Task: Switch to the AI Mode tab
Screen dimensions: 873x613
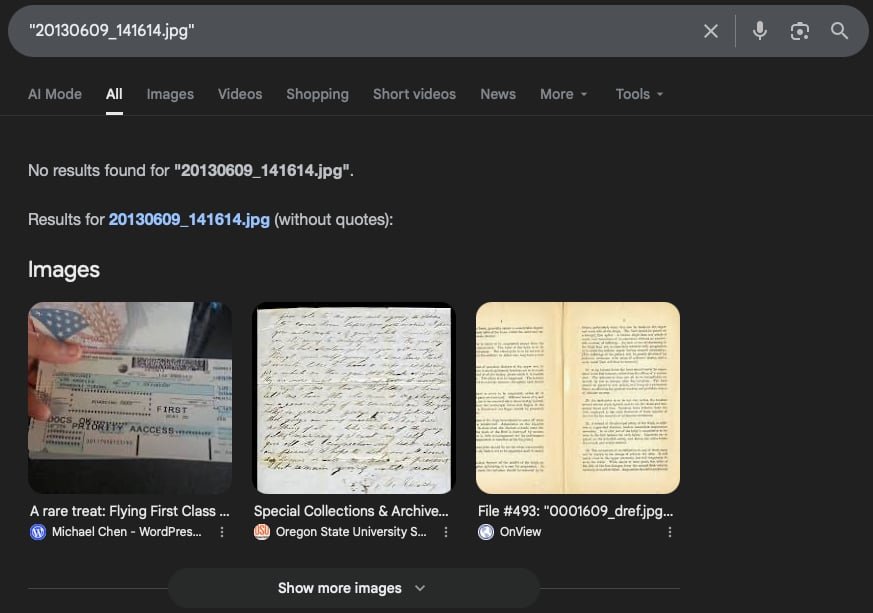Action: (55, 94)
